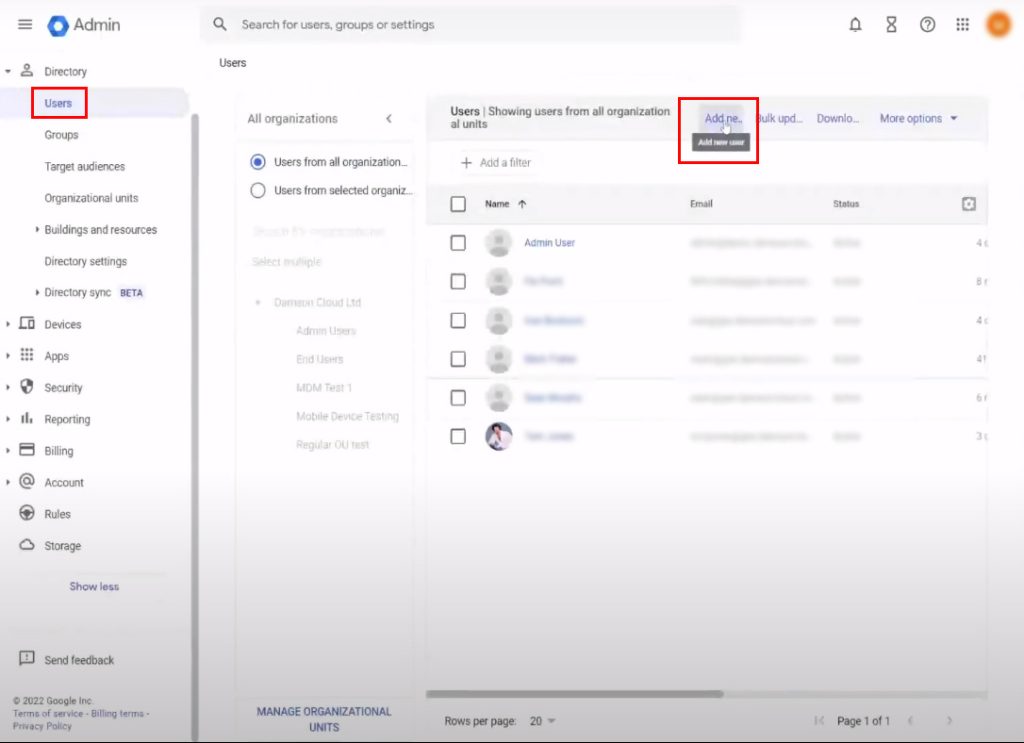
Task: Click the Send feedback icon
Action: click(x=27, y=658)
